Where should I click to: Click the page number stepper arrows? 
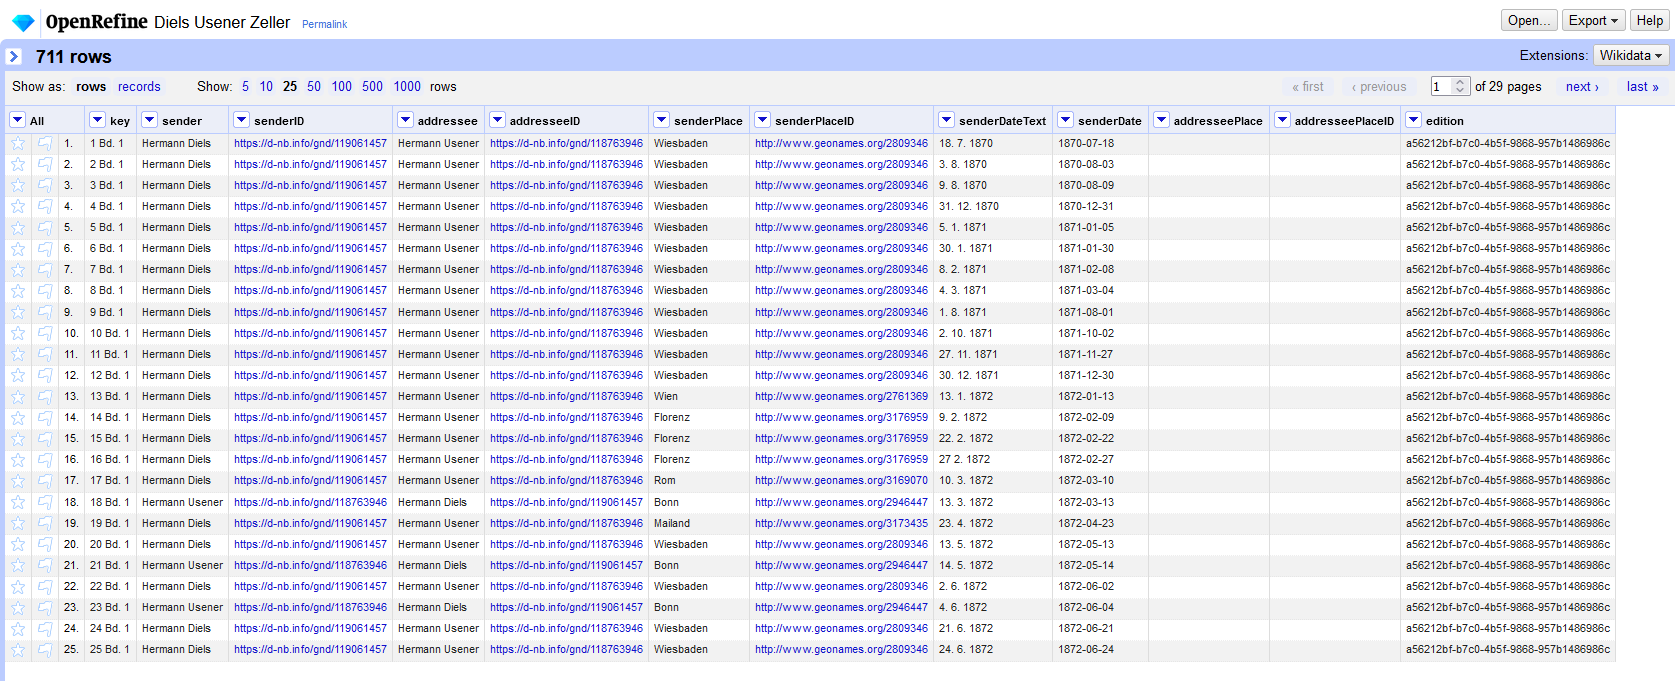click(1460, 87)
